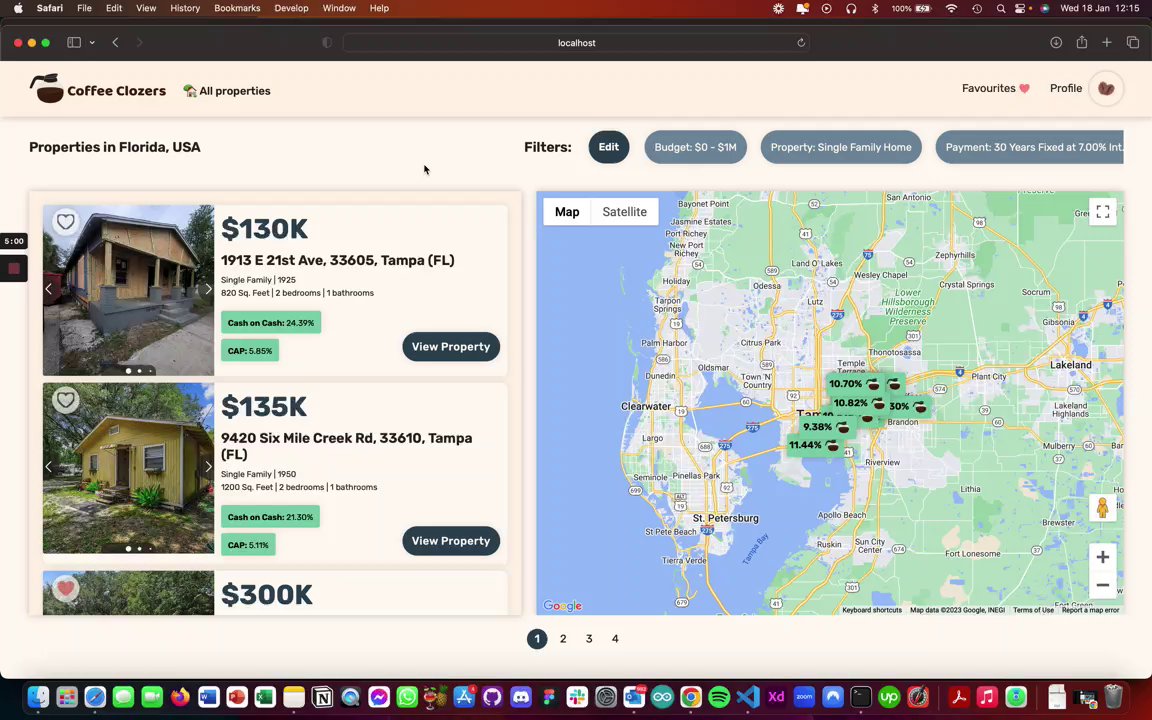The width and height of the screenshot is (1152, 720).
Task: Go to results page 4
Action: [615, 639]
